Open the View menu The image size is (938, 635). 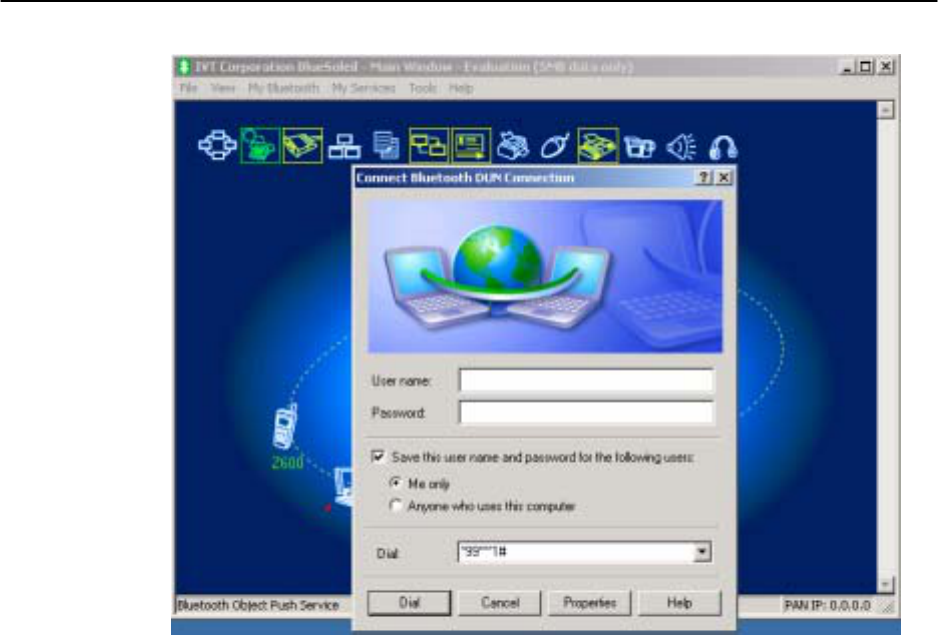pos(223,89)
